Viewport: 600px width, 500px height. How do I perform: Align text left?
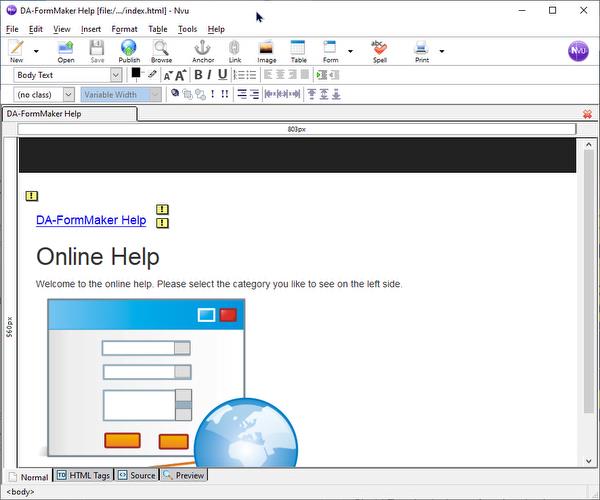[x=268, y=75]
